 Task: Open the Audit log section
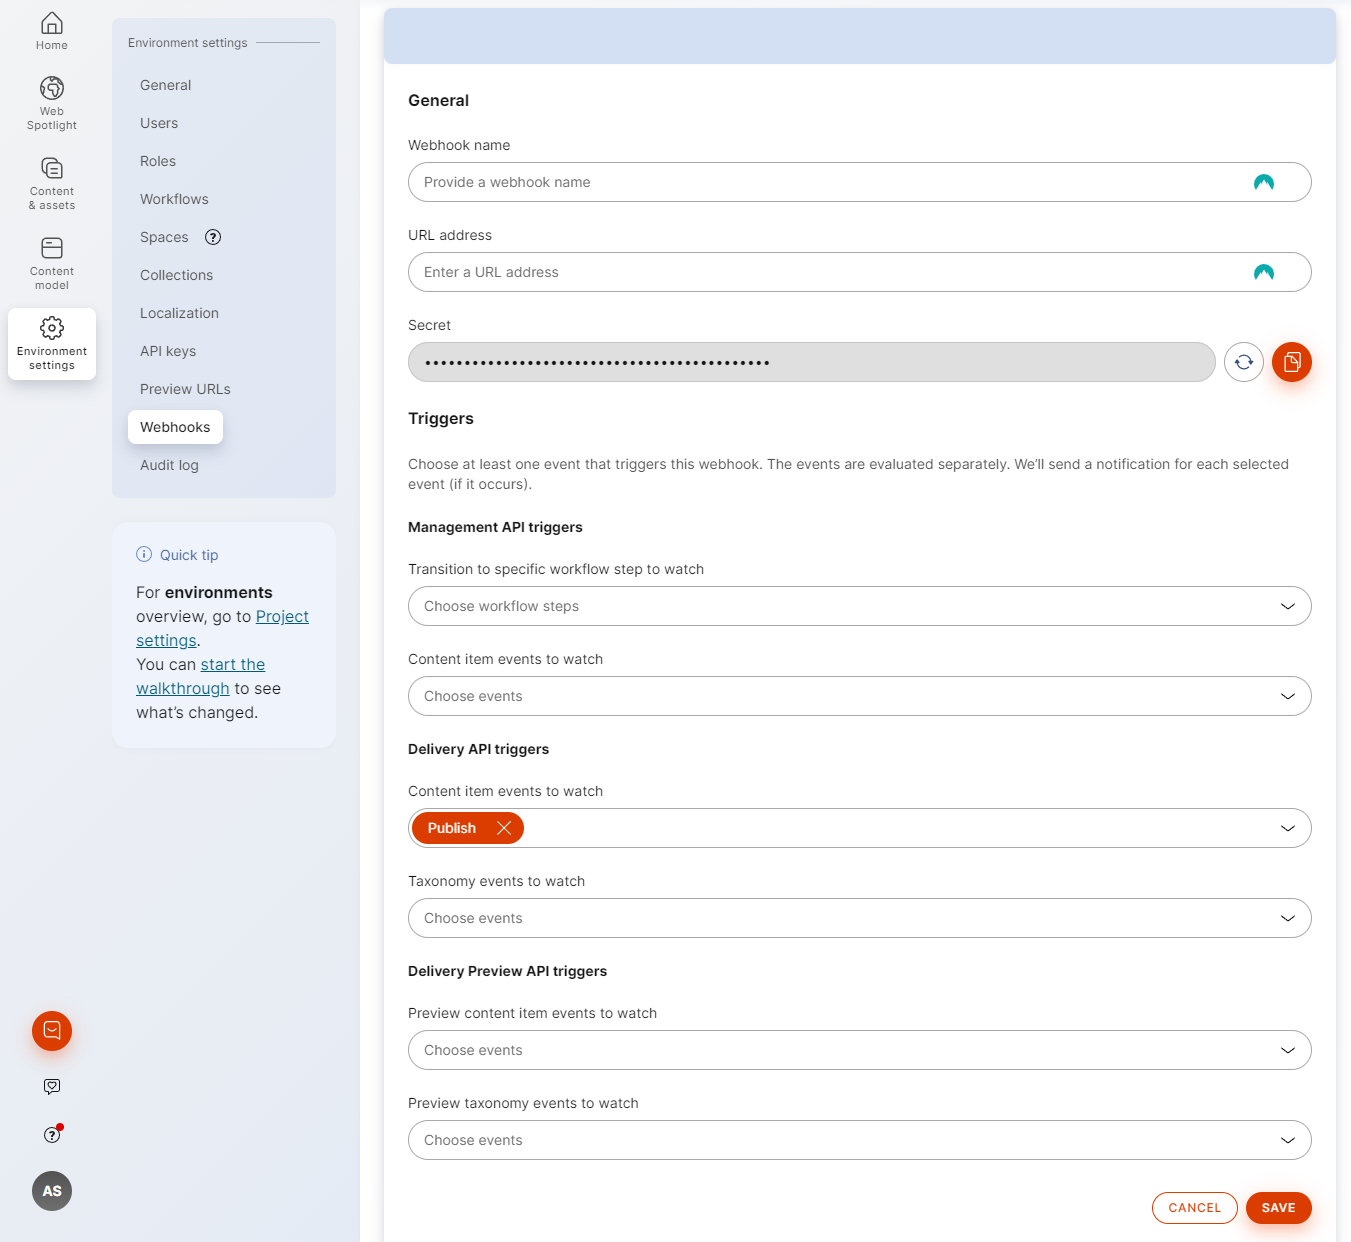point(169,465)
